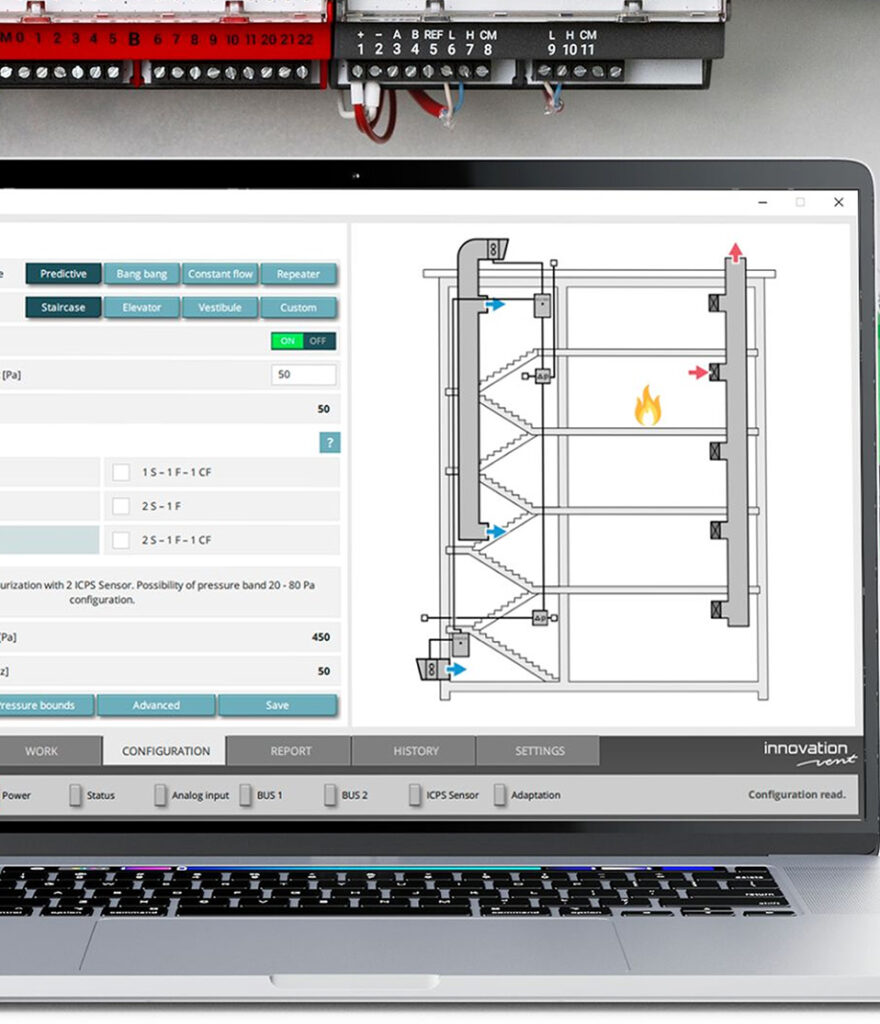Open the HISTORY tab
This screenshot has height=1024, width=880.
coord(415,751)
